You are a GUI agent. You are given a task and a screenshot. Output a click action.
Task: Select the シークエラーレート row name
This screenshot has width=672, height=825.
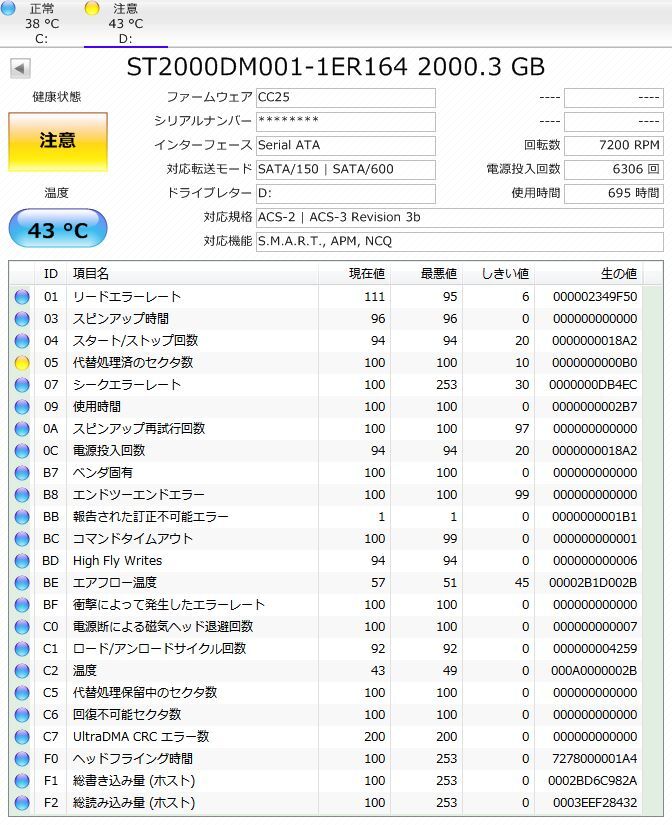coord(127,385)
